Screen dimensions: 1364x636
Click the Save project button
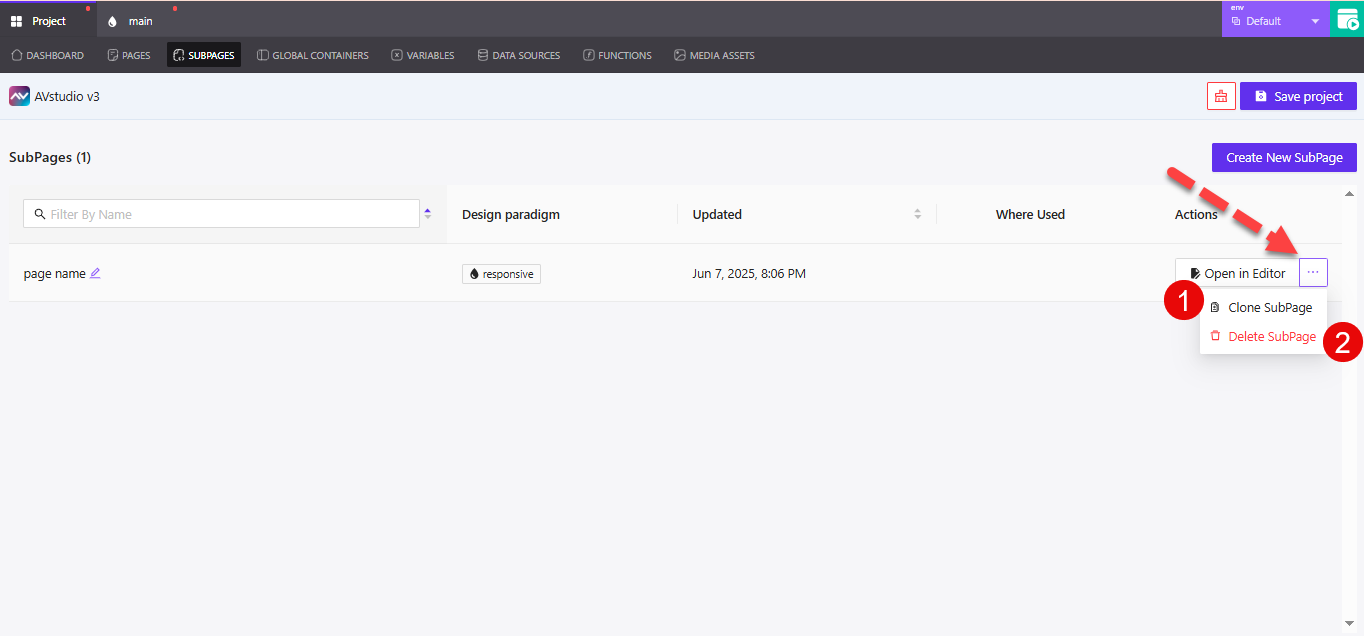tap(1298, 95)
